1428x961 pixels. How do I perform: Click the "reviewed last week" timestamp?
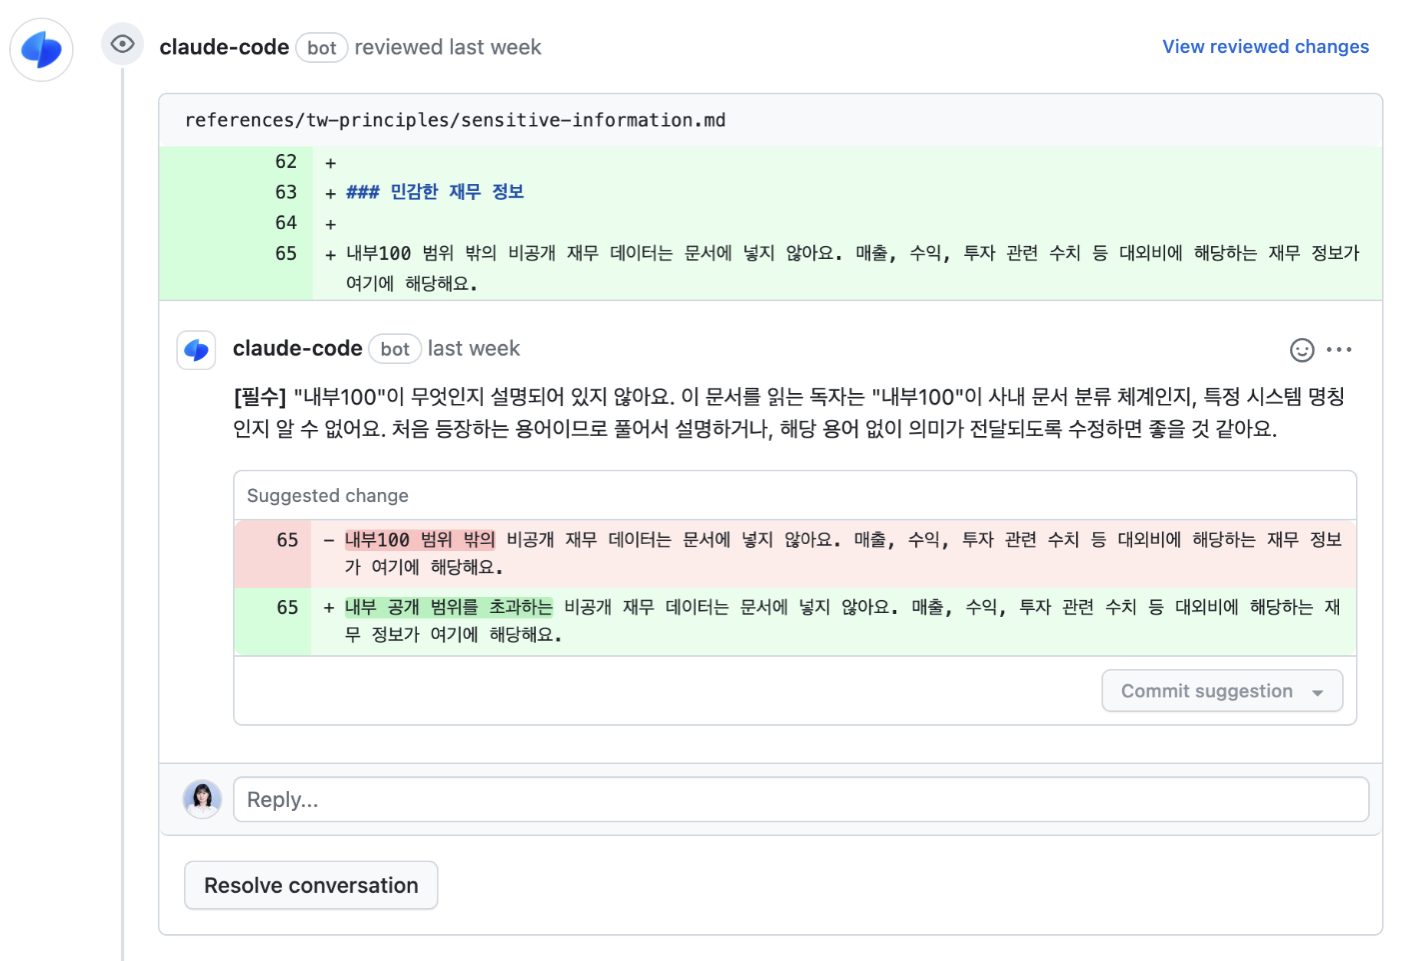coord(448,47)
